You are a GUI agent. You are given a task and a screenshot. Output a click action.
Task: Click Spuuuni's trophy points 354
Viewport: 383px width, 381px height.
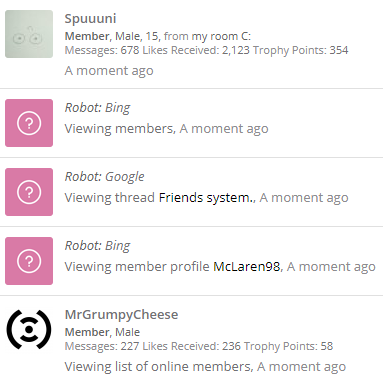[x=339, y=50]
